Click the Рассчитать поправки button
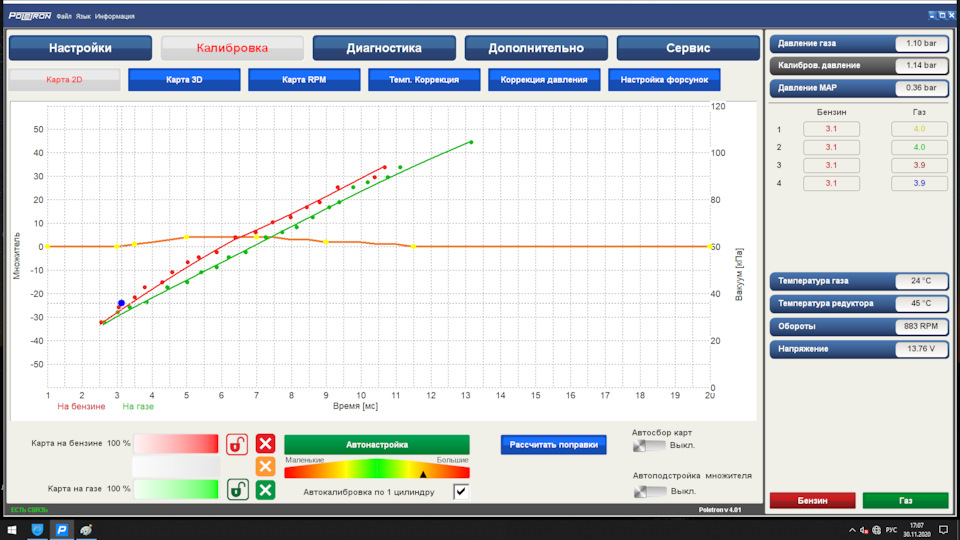The height and width of the screenshot is (540, 960). (553, 444)
